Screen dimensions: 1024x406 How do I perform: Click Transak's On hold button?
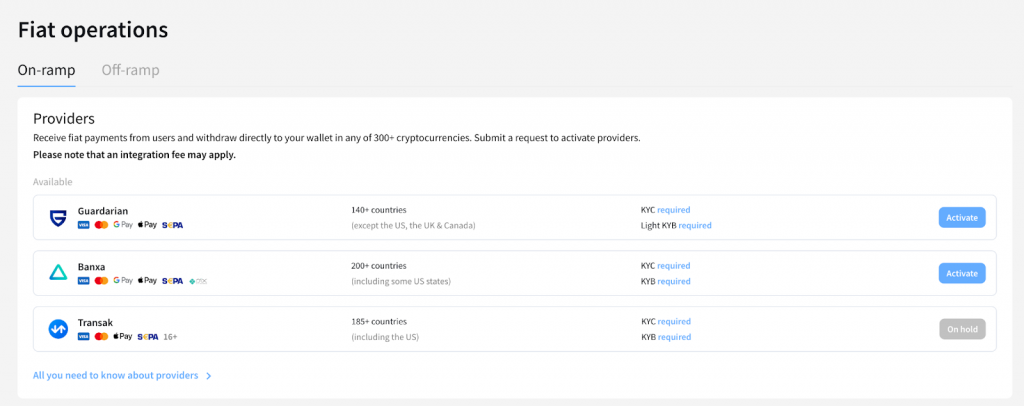961,329
